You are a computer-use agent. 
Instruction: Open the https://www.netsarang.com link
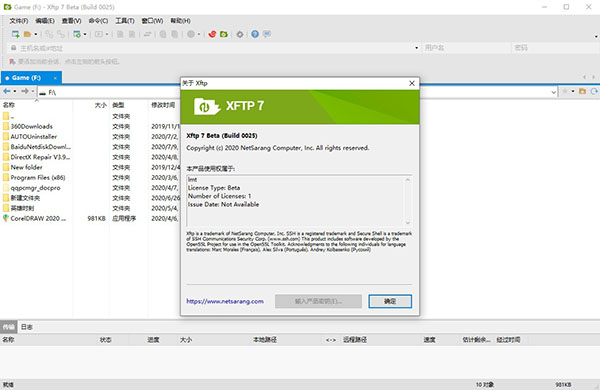tap(225, 301)
